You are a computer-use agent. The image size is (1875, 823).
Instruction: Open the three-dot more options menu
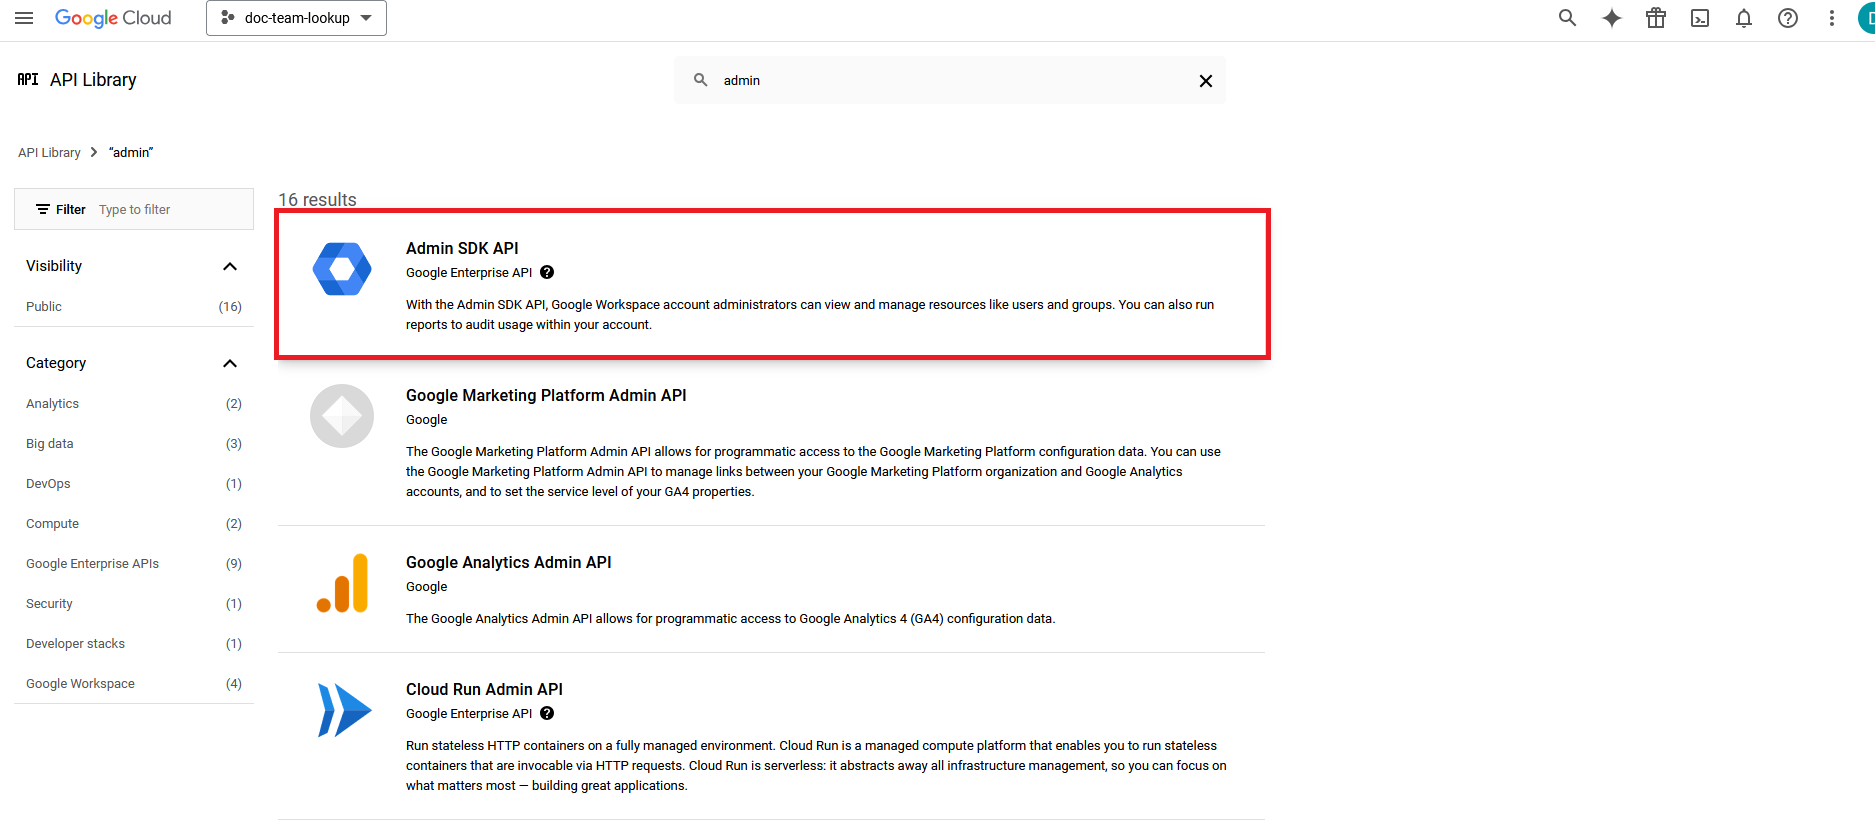click(1832, 18)
